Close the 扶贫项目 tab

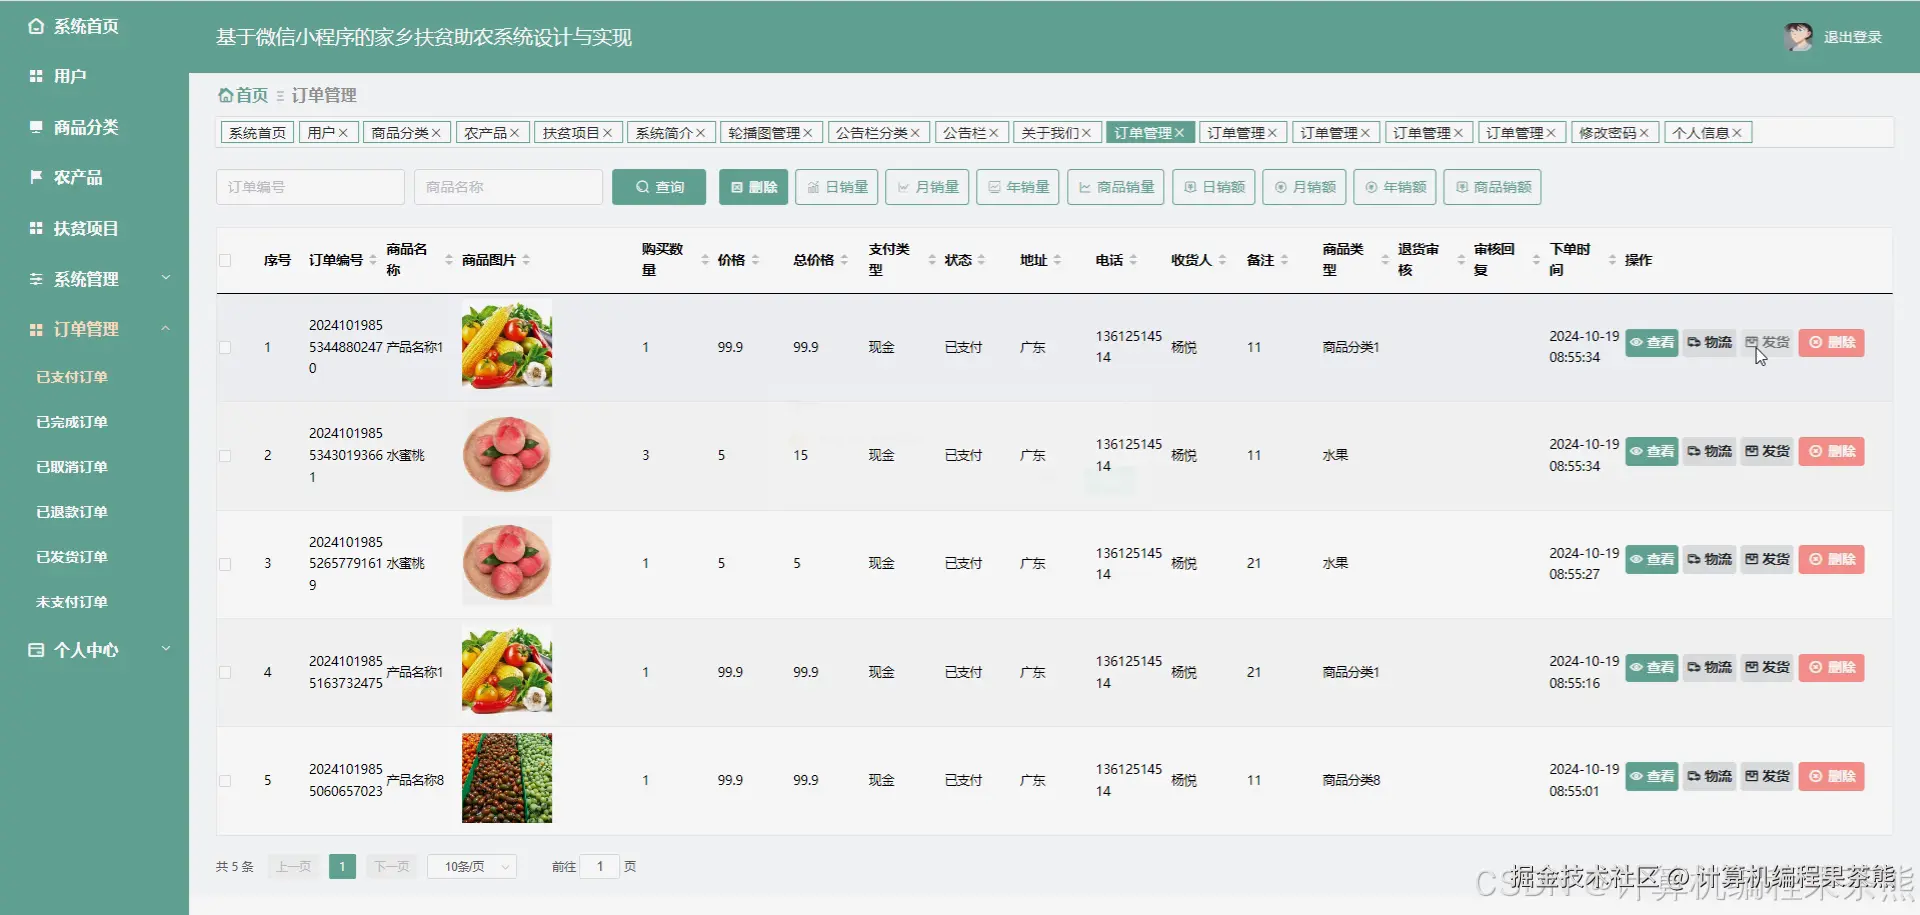point(607,133)
